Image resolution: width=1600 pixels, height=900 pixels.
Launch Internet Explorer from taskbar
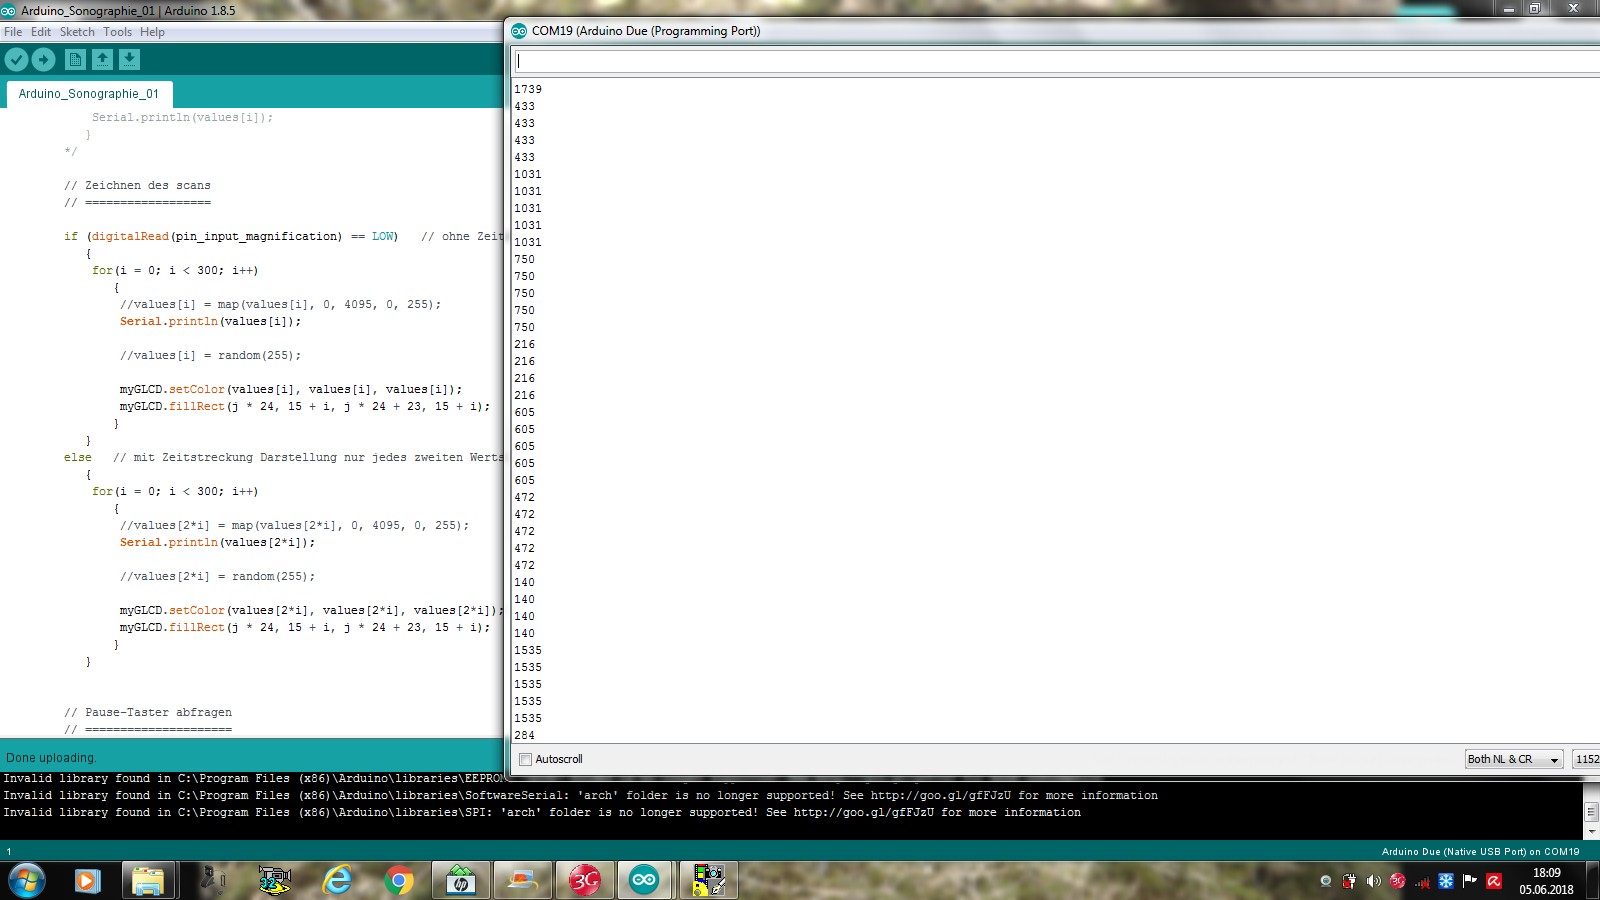pos(337,881)
